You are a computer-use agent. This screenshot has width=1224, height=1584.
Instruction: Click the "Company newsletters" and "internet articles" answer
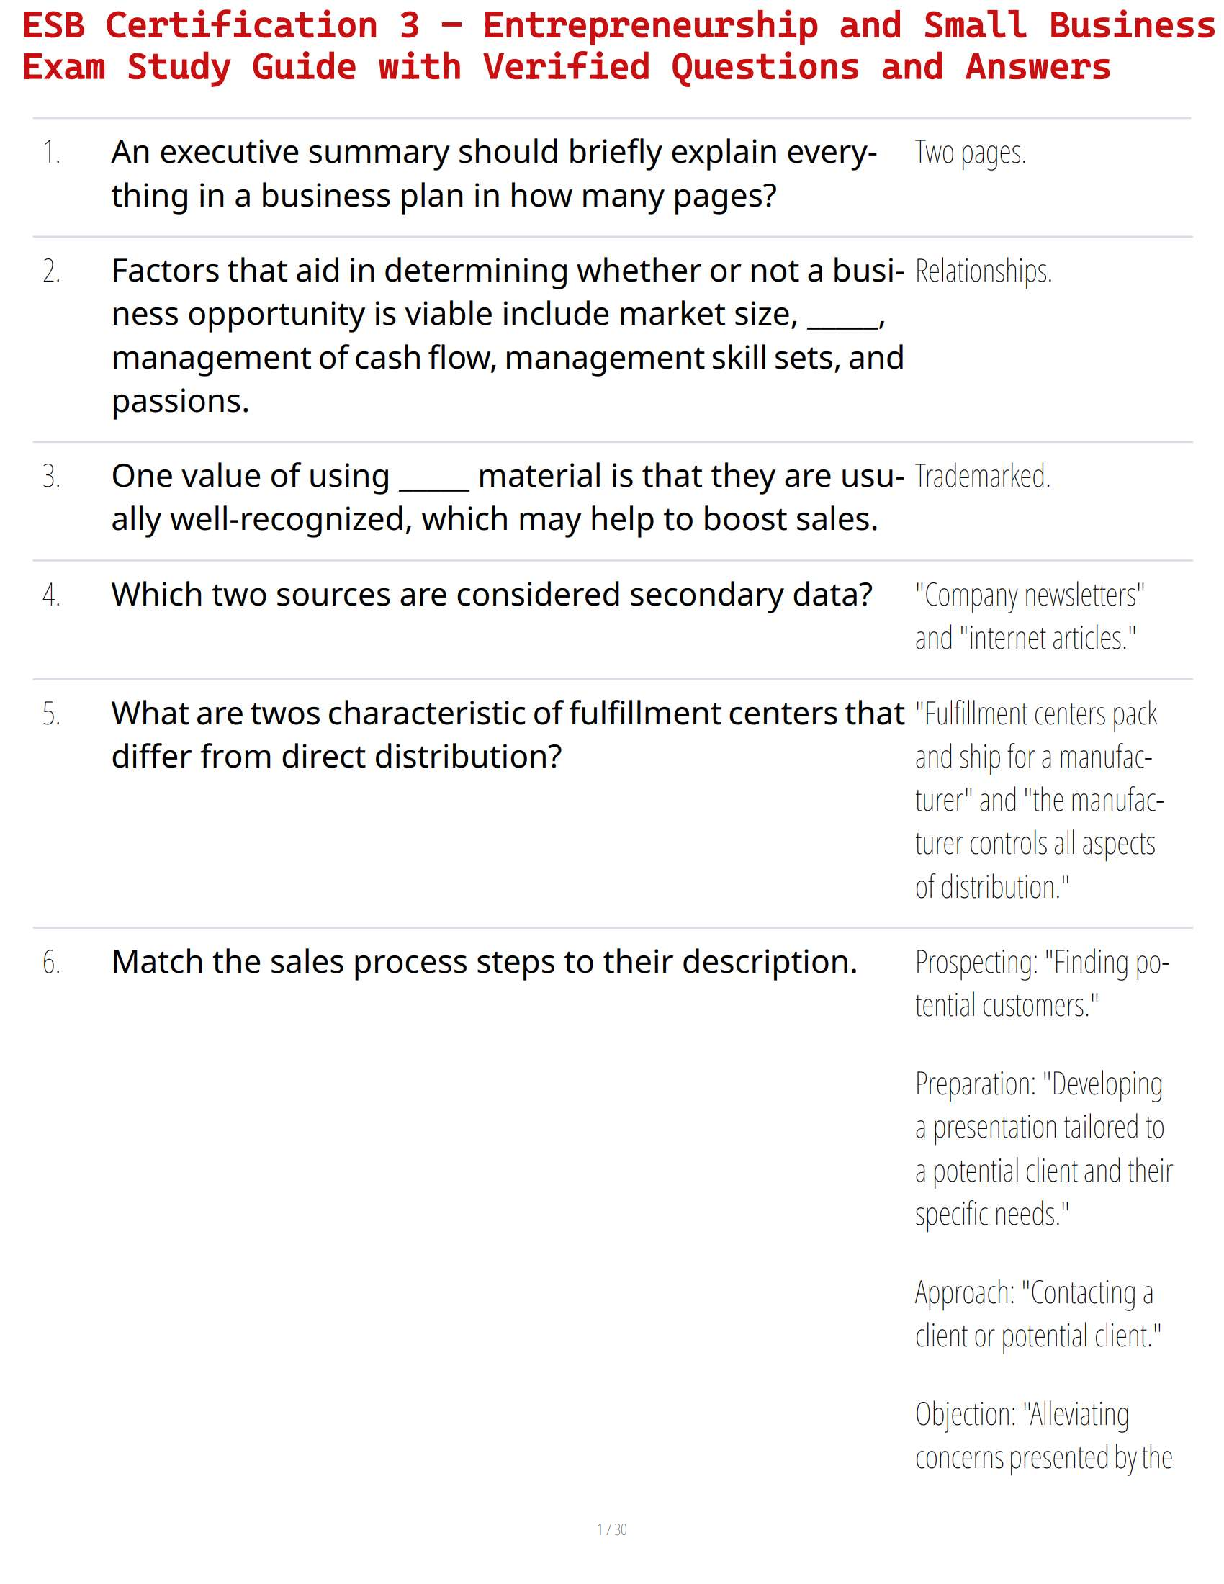coord(1028,616)
